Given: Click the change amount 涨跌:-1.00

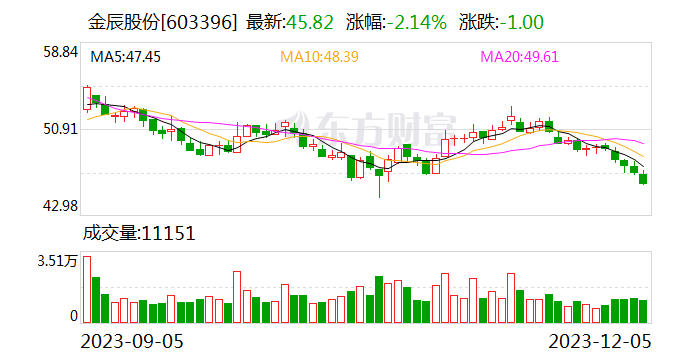Looking at the screenshot, I should point(502,22).
